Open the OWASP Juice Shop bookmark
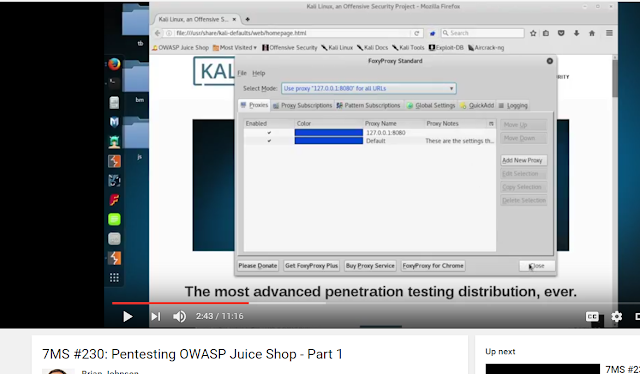The width and height of the screenshot is (640, 374). coord(180,47)
